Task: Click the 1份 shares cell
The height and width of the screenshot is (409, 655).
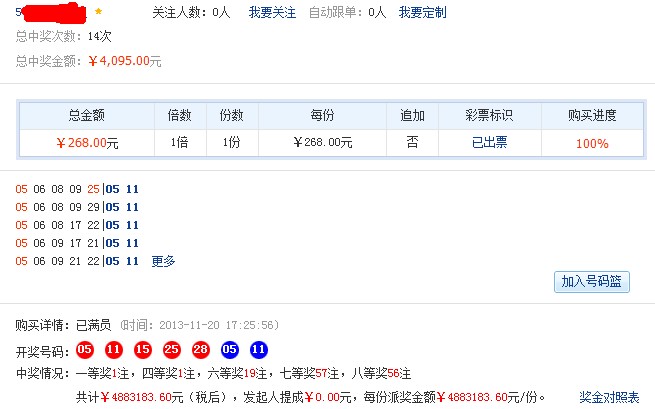Action: tap(231, 143)
